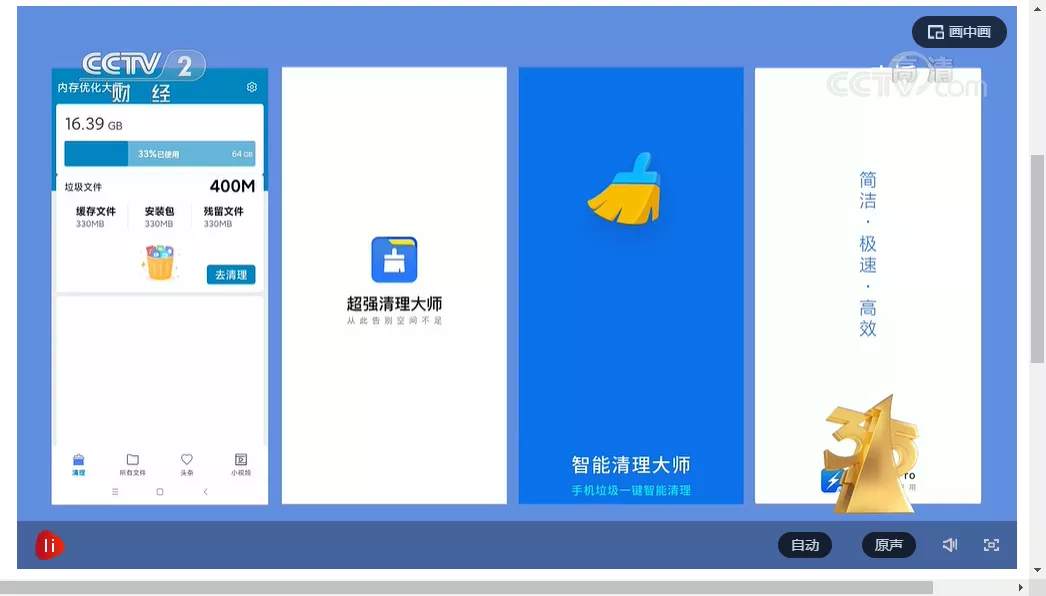Tap the phone's recent-apps menu navigation icon
The height and width of the screenshot is (596, 1046).
[115, 492]
